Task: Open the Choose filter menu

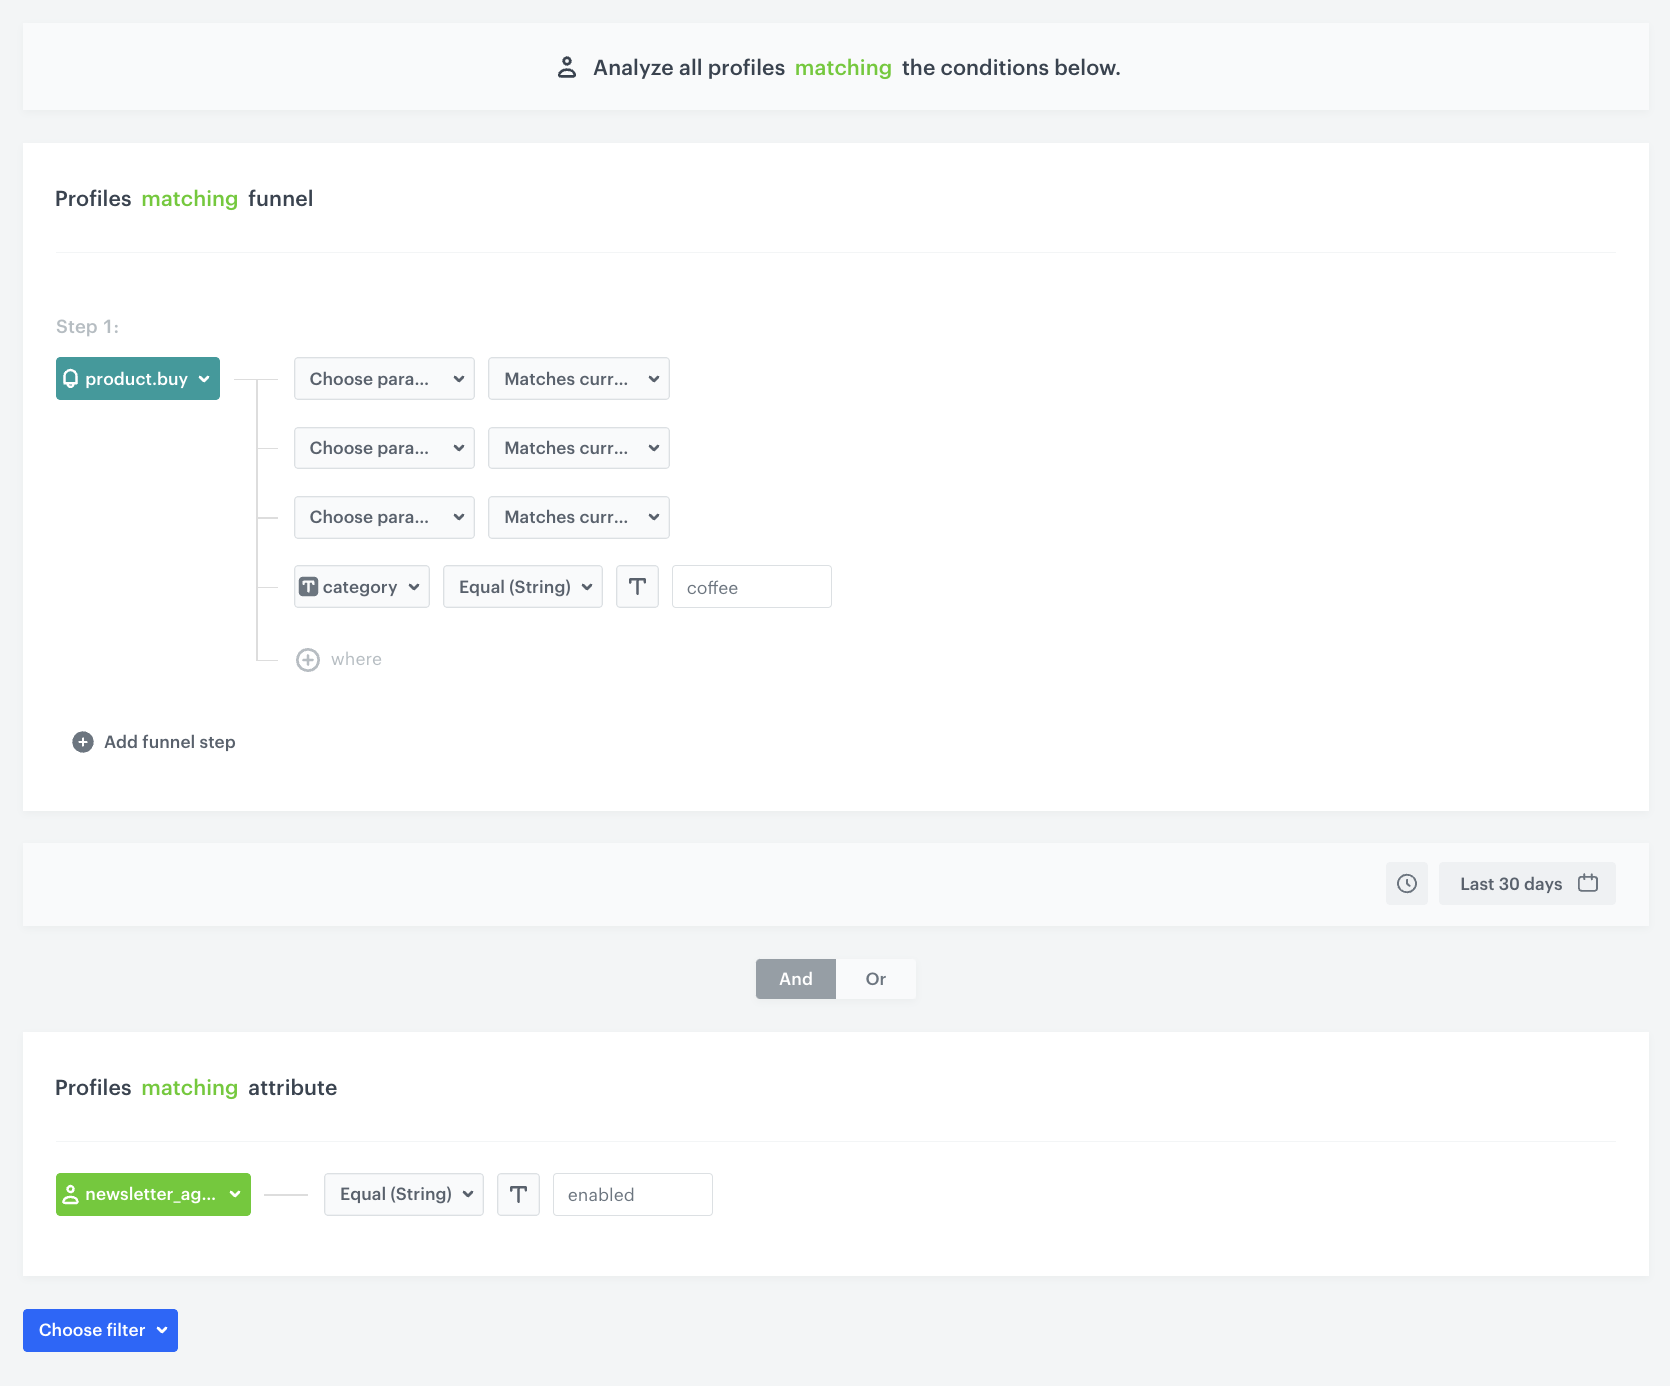Action: pos(100,1330)
